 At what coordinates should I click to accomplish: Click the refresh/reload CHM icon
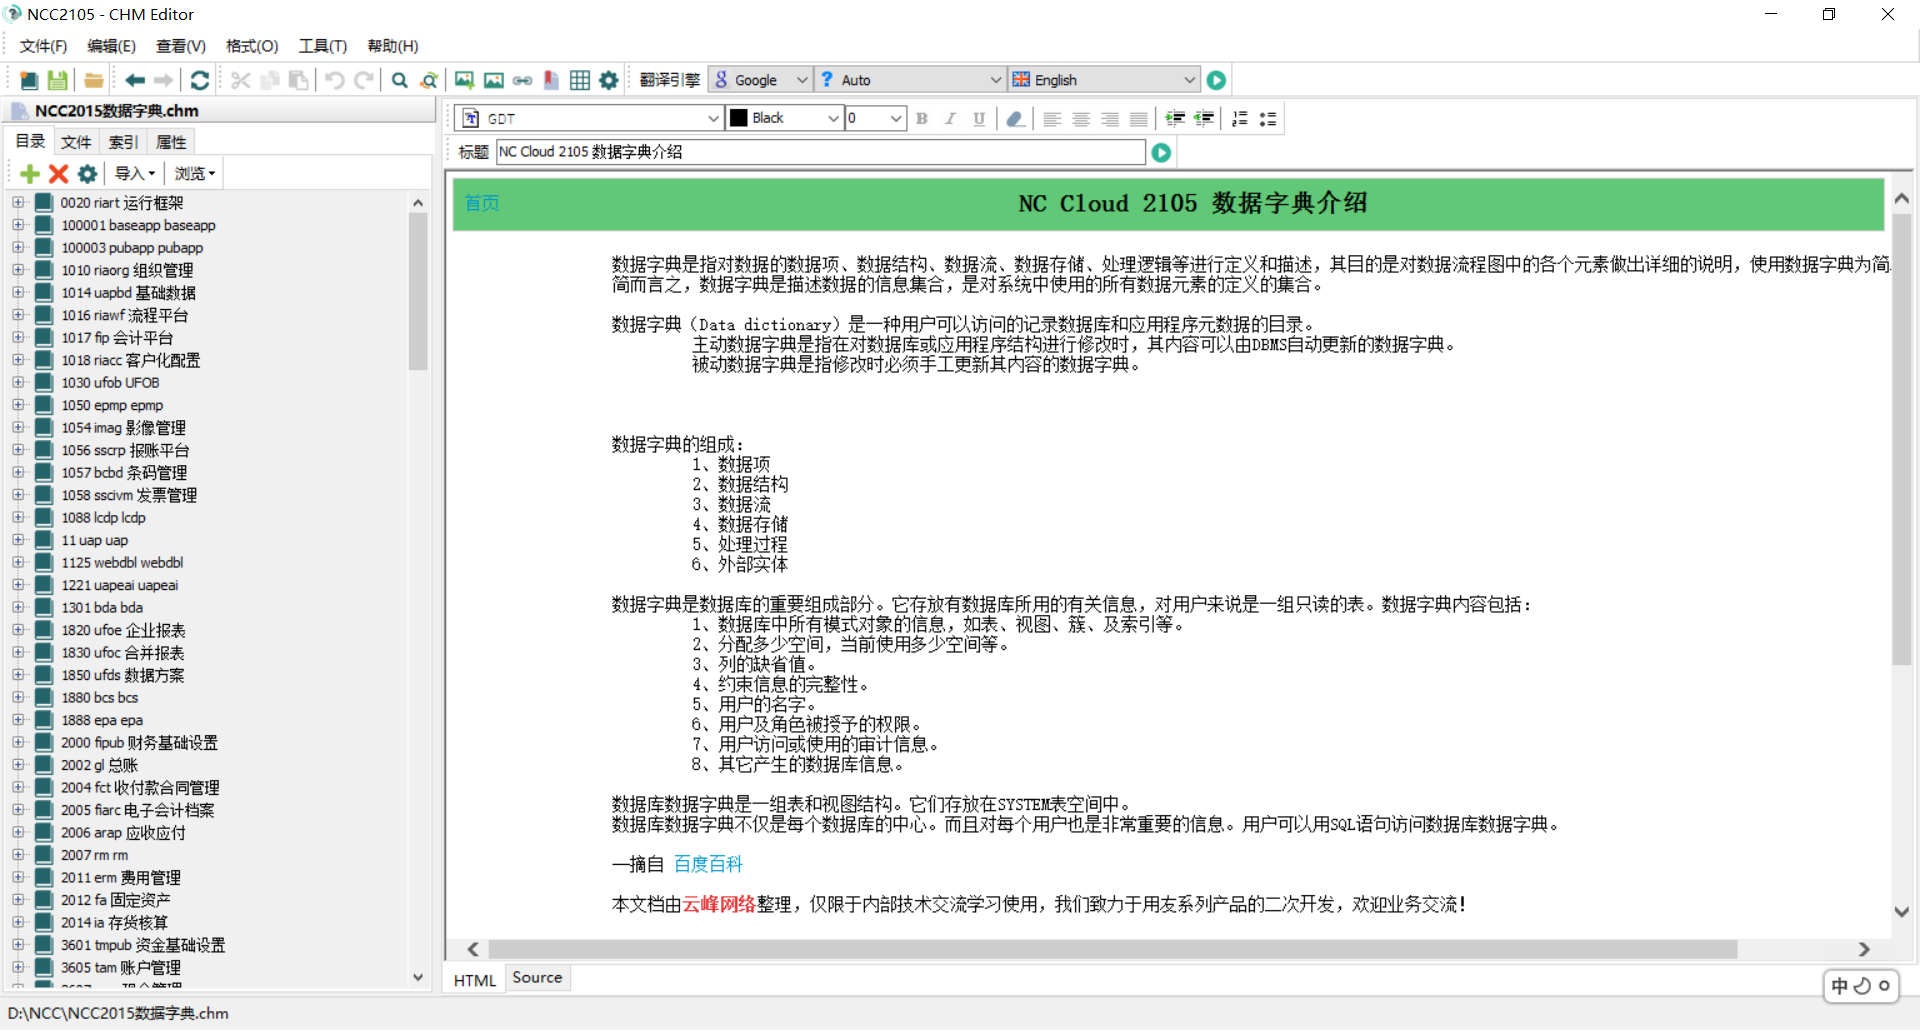point(199,80)
